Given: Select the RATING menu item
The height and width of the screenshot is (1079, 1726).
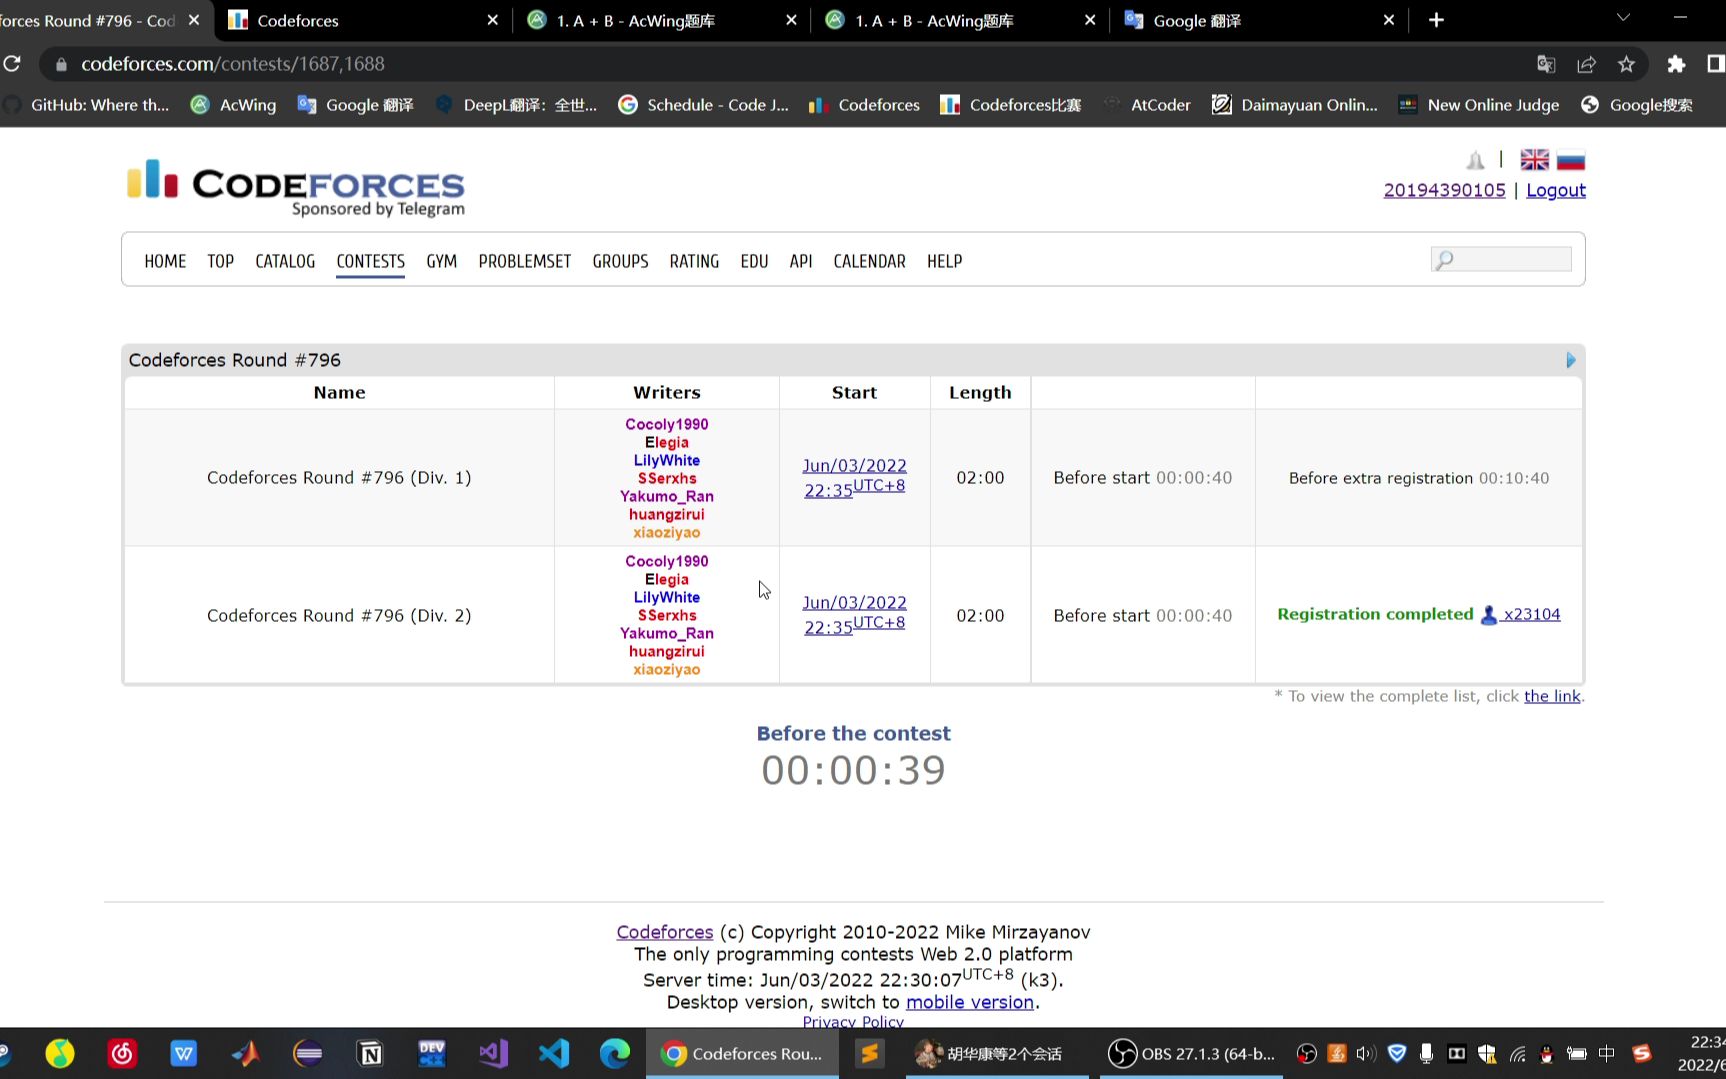Looking at the screenshot, I should 694,261.
